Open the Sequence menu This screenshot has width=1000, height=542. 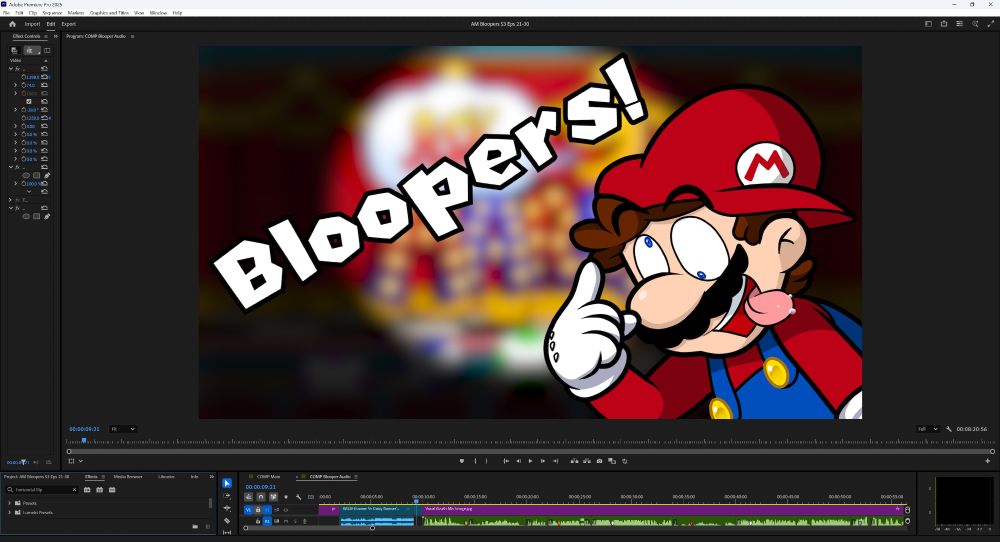click(52, 13)
